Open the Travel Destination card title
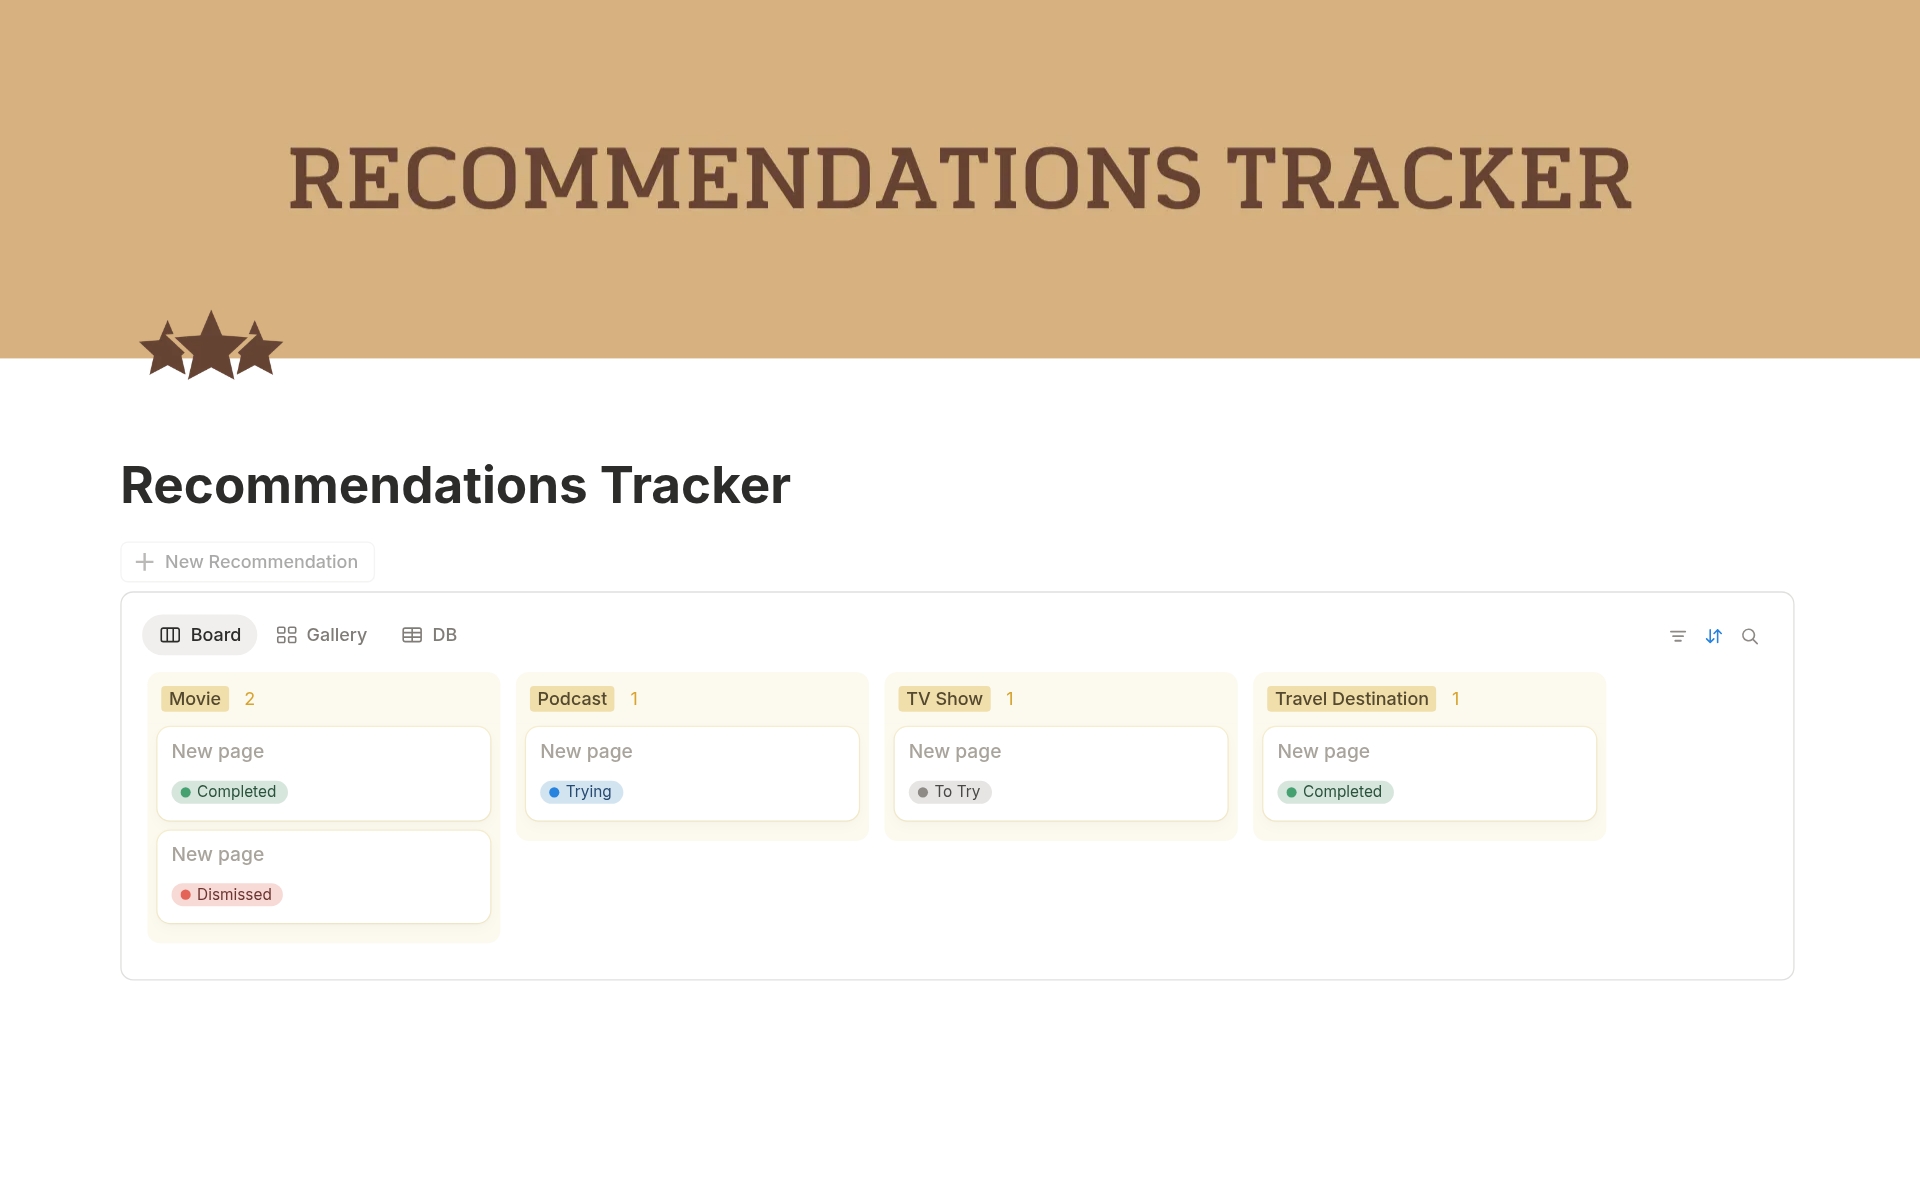 coord(1323,751)
